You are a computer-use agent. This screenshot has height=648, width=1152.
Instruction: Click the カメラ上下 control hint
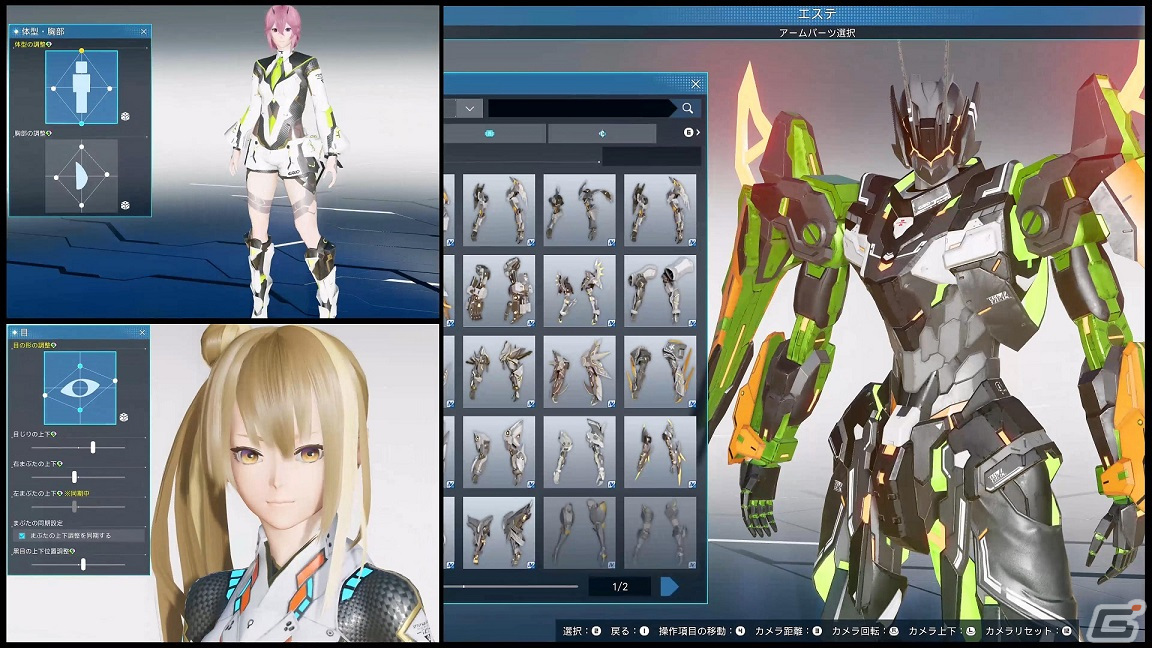pyautogui.click(x=942, y=630)
